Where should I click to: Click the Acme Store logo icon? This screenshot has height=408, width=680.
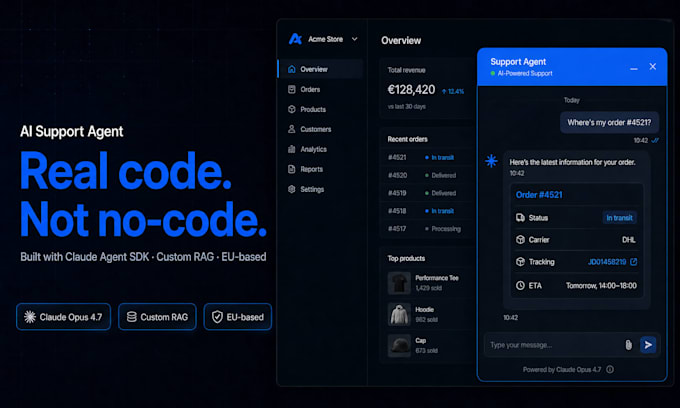[295, 39]
